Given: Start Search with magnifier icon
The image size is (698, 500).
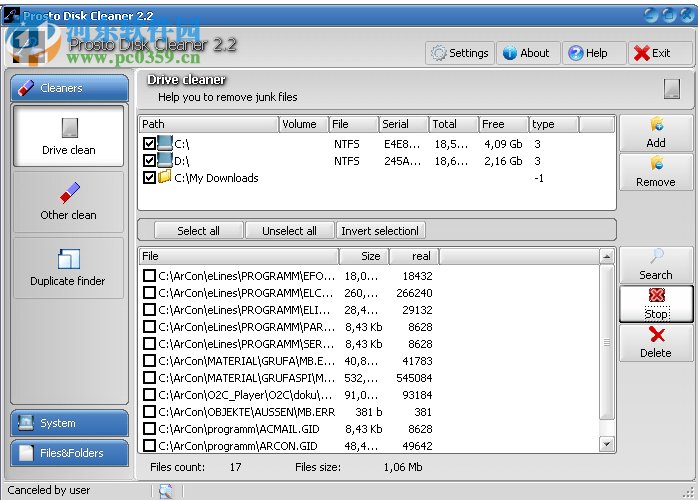Looking at the screenshot, I should 656,265.
